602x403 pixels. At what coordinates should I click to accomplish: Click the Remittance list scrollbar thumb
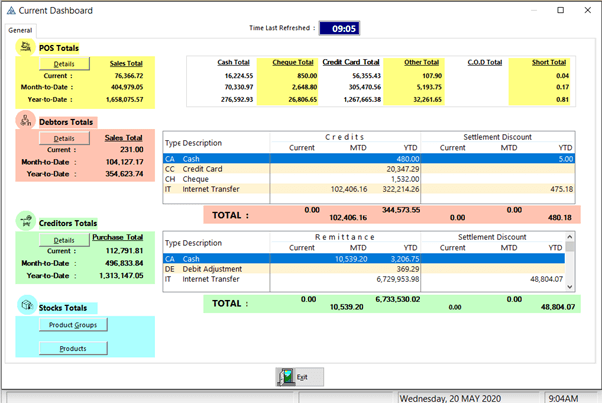[x=570, y=246]
